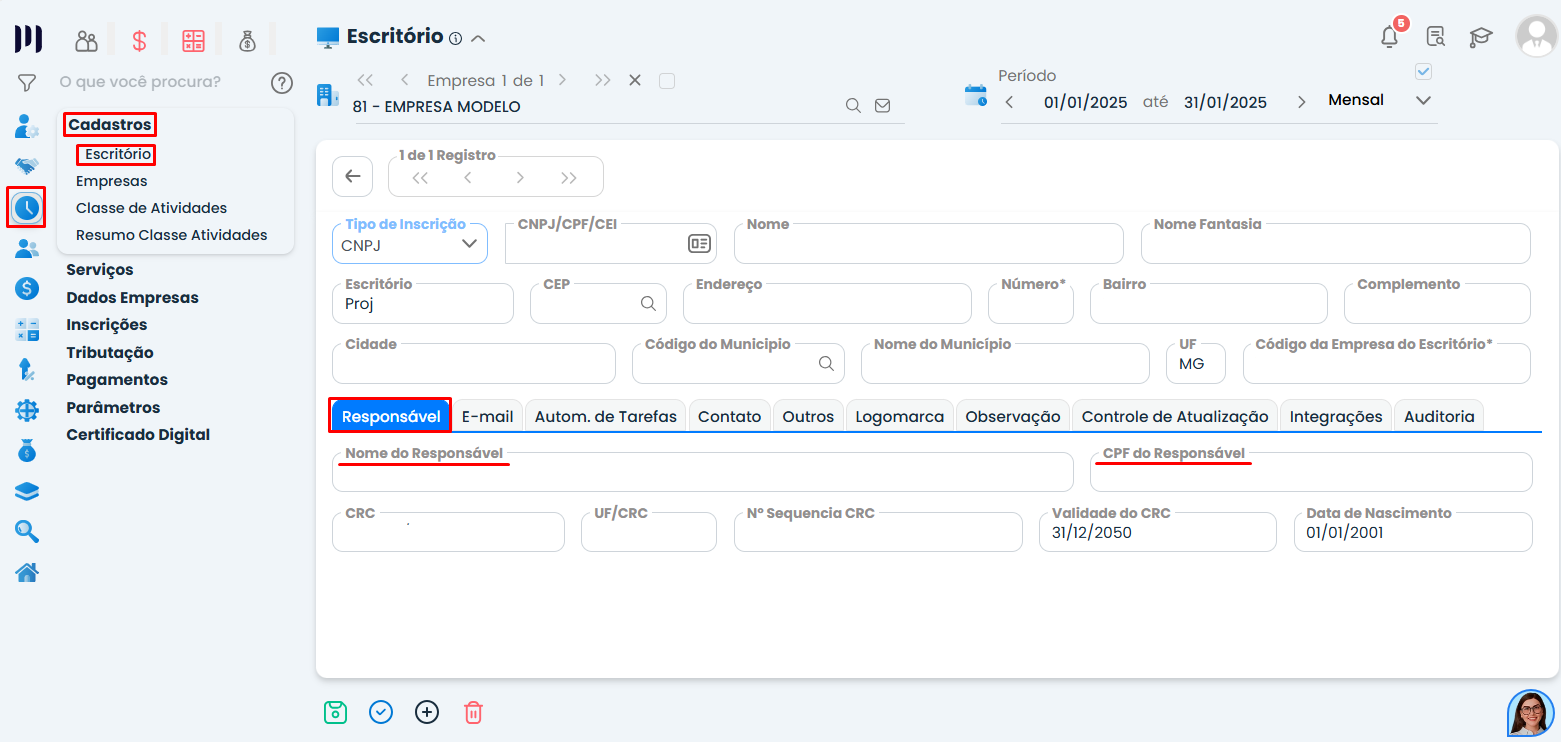Screen dimensions: 1561x742
Task: Go to the home sidebar icon
Action: (27, 572)
